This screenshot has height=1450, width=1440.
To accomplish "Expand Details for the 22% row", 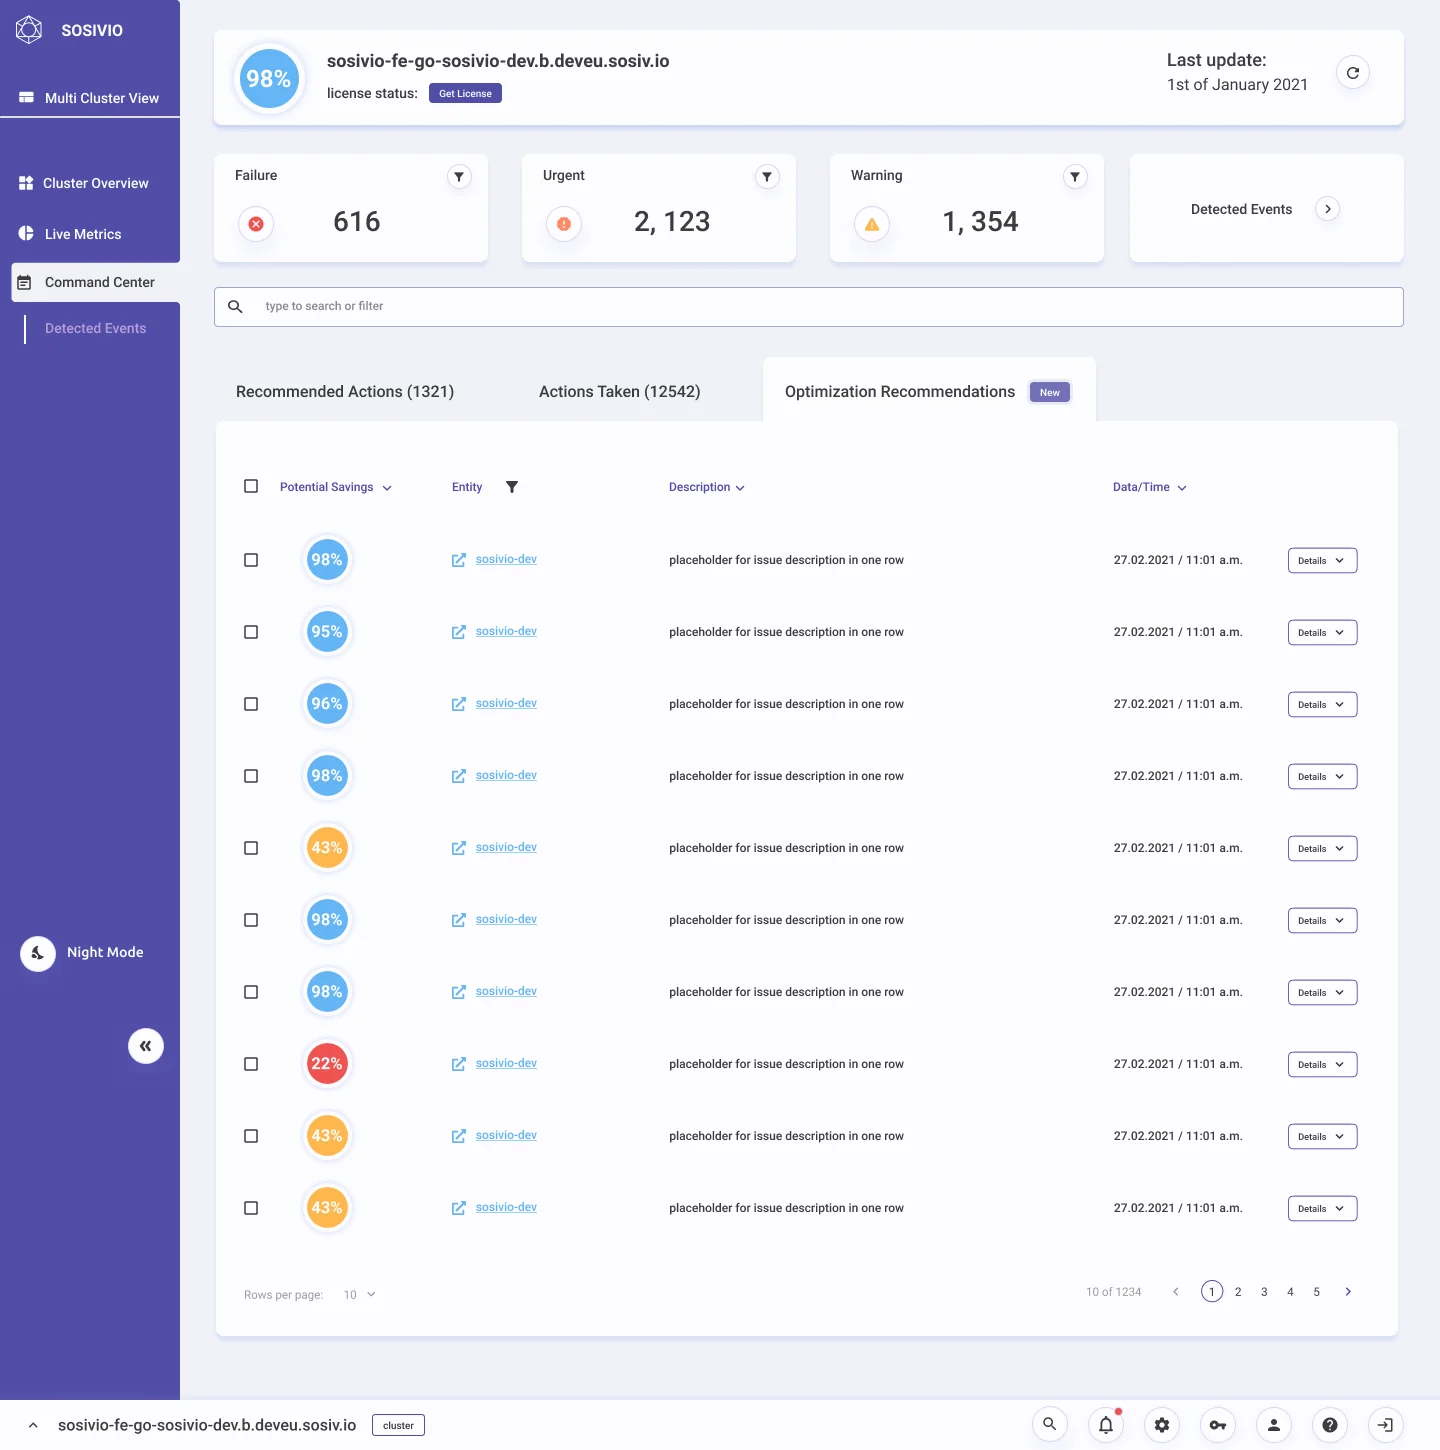I will pyautogui.click(x=1322, y=1064).
